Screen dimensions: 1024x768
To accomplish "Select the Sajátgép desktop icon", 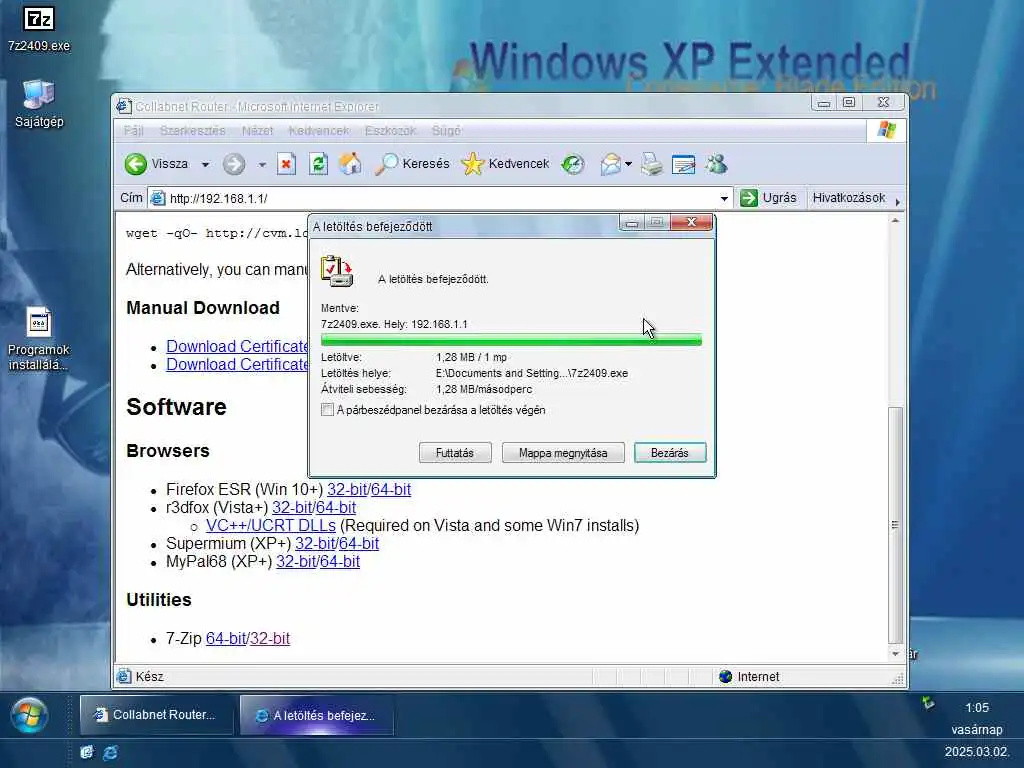I will (39, 104).
